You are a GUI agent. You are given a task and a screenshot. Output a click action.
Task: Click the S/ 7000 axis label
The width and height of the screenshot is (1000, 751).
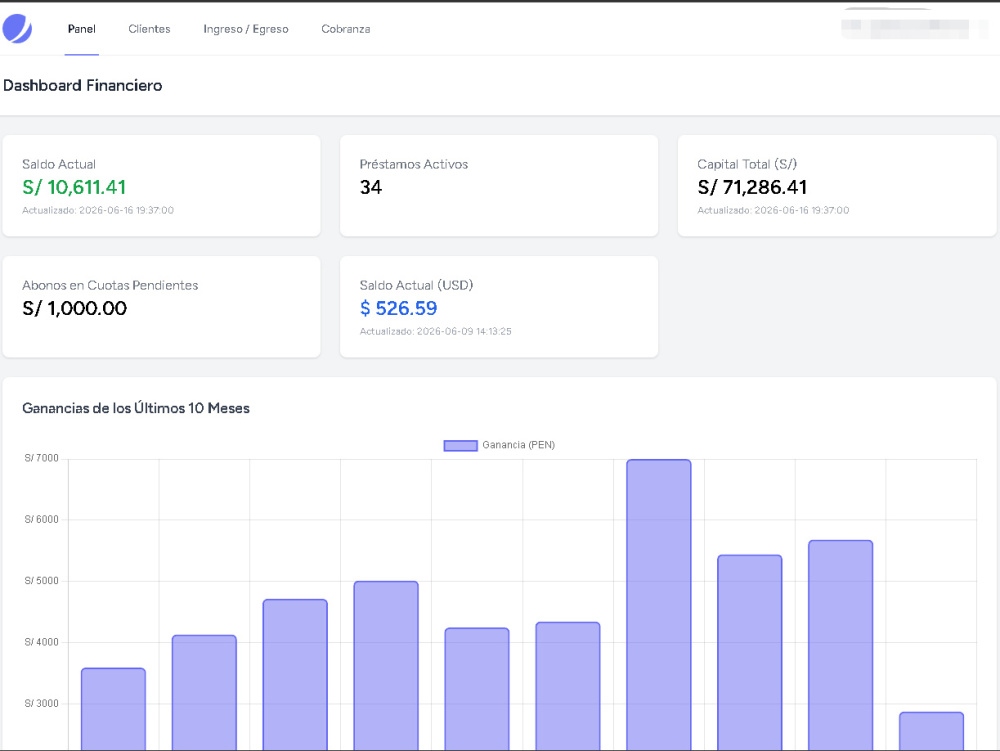pyautogui.click(x=41, y=458)
